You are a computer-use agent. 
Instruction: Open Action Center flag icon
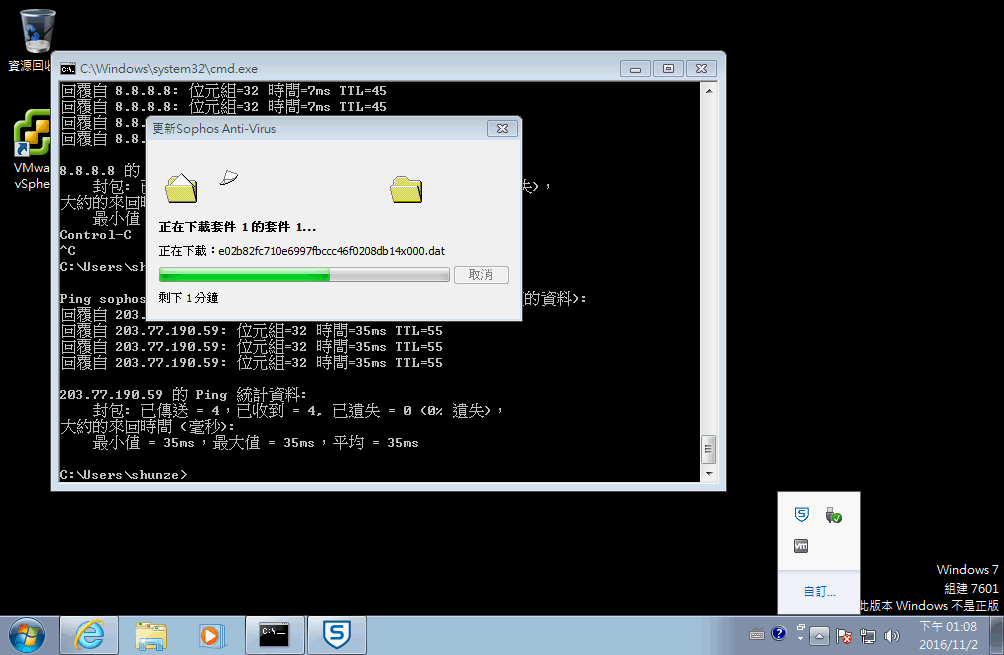(844, 636)
